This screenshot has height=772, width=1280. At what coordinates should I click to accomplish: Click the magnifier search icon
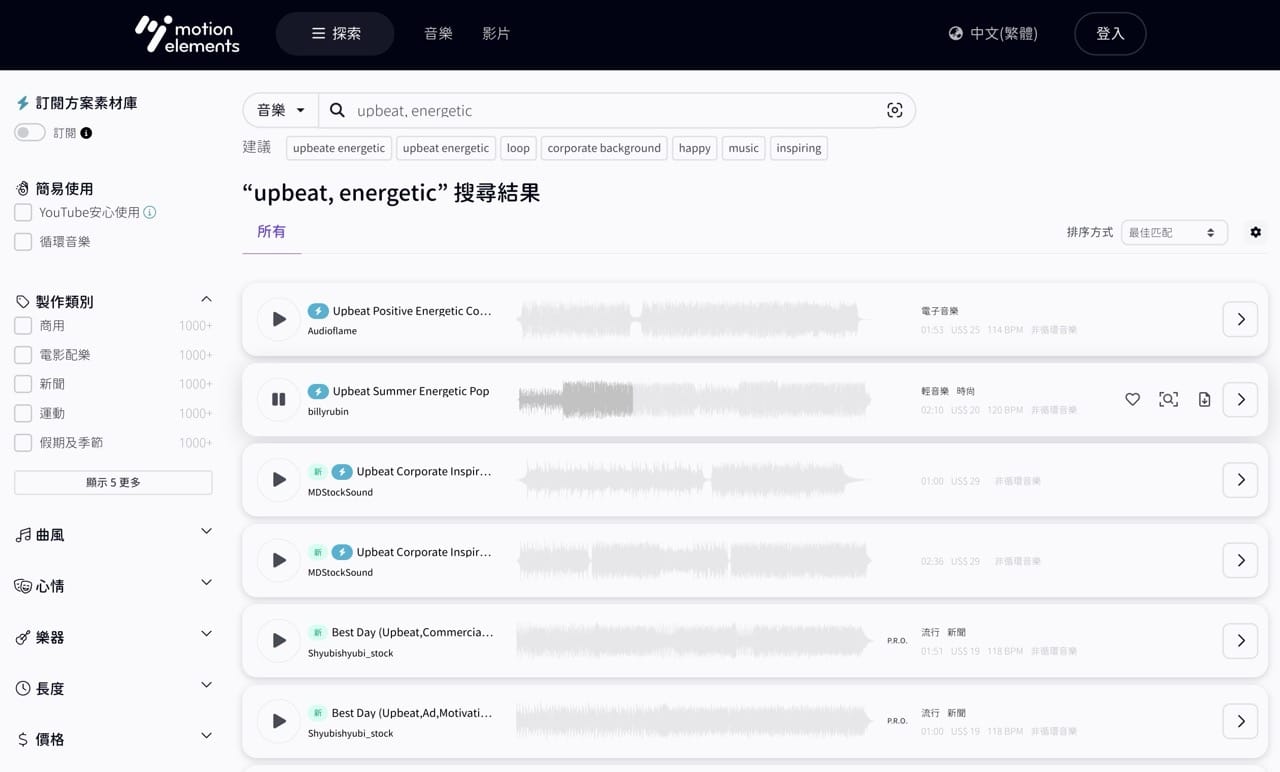tap(337, 110)
